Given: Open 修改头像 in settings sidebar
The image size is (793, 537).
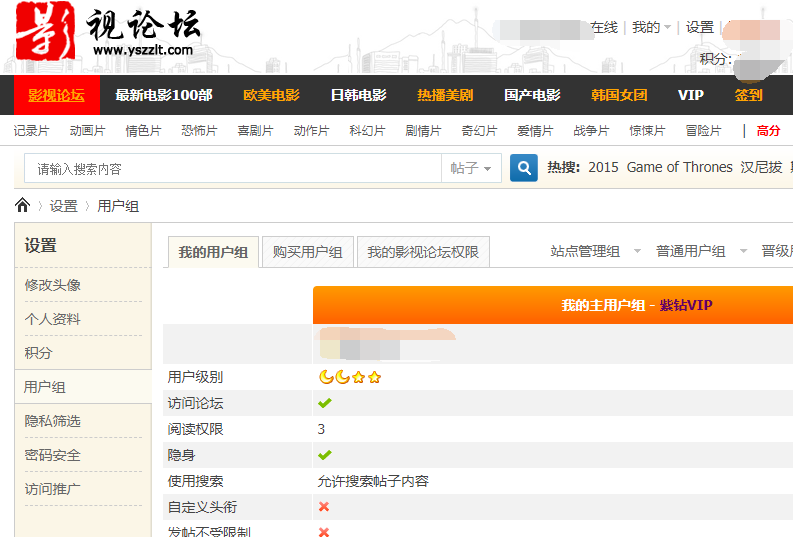Looking at the screenshot, I should [x=53, y=285].
